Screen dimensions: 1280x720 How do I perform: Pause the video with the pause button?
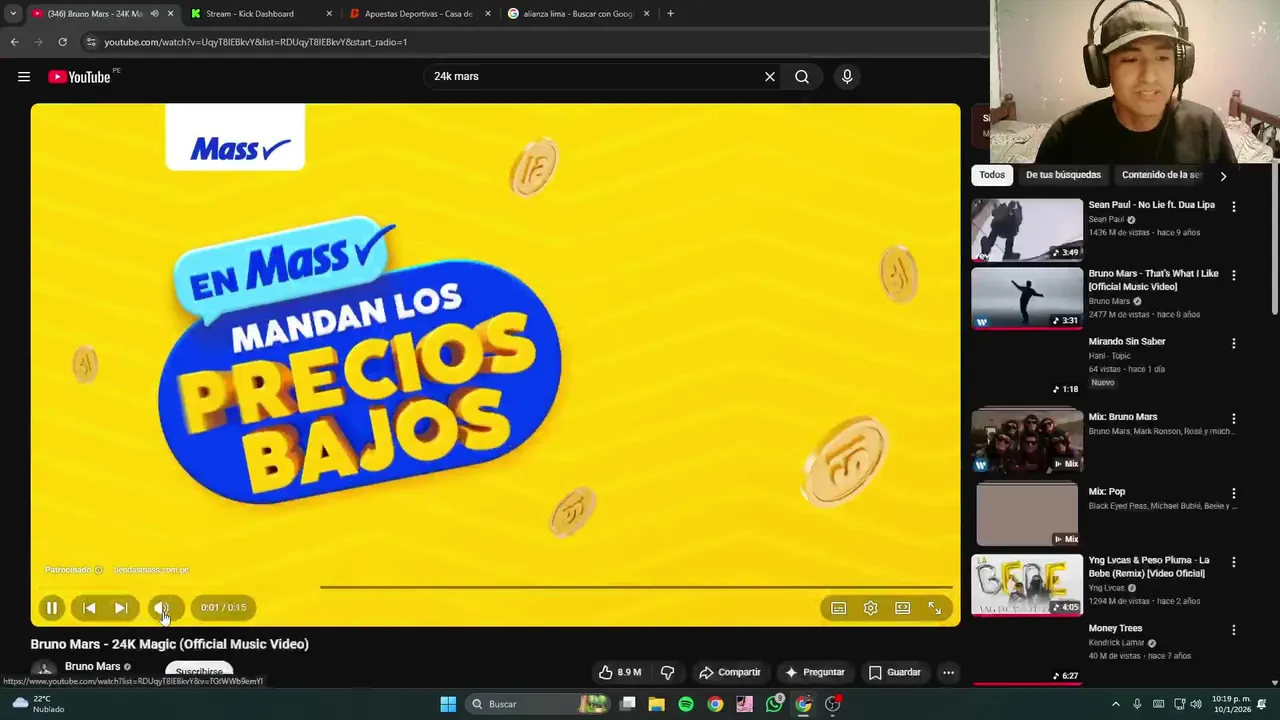[x=52, y=608]
